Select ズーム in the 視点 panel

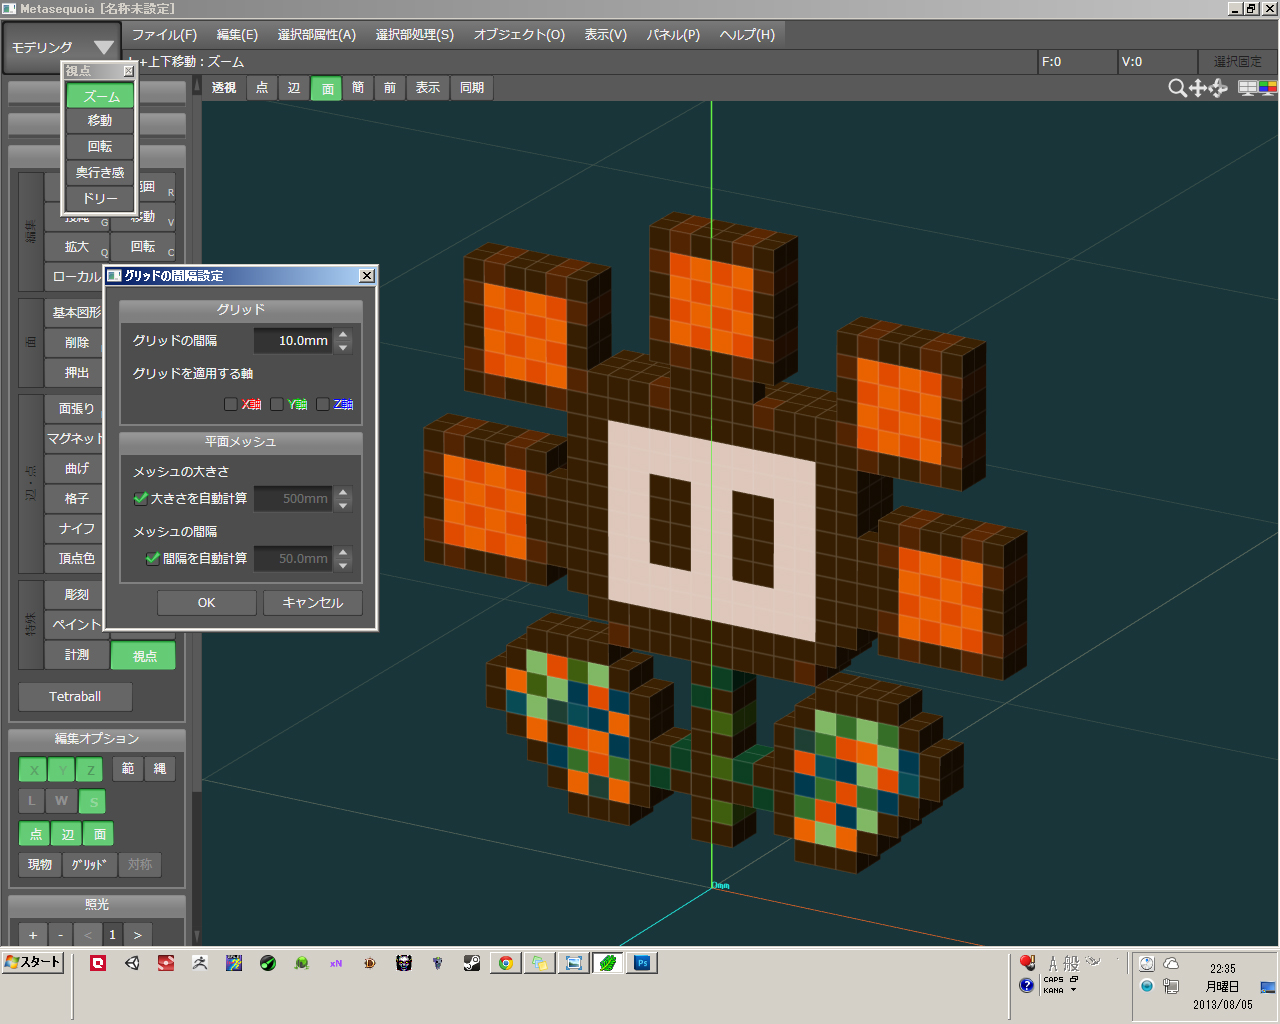(x=100, y=96)
